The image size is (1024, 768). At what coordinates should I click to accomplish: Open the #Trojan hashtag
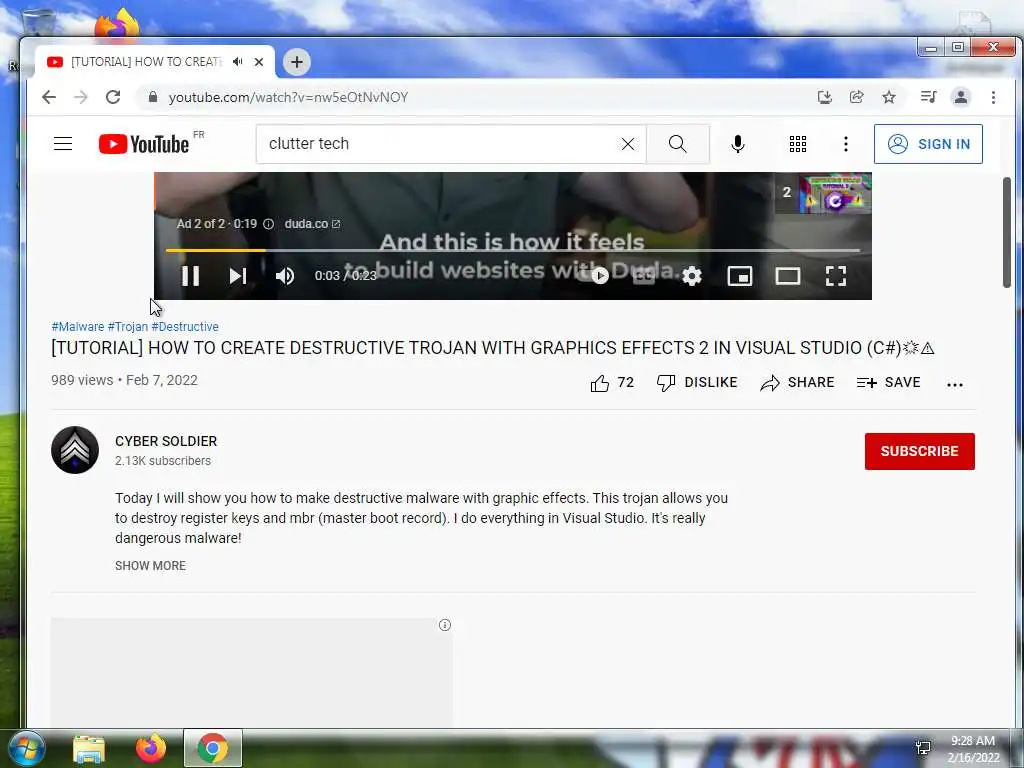click(128, 327)
